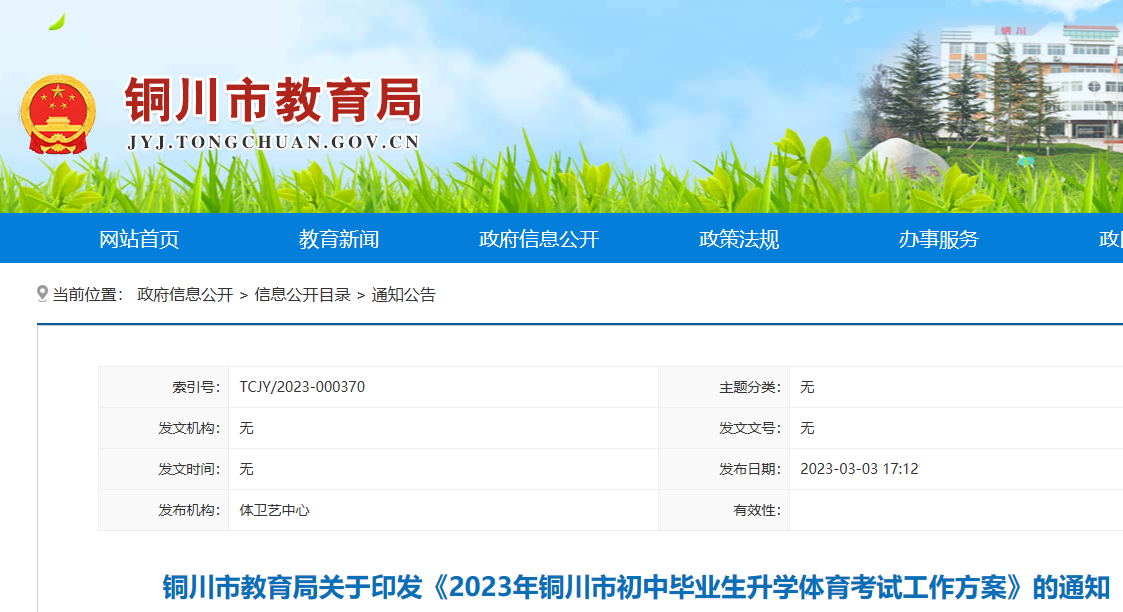Click the 体卫艺中心 publishing agency value
This screenshot has height=612, width=1123.
tap(275, 510)
